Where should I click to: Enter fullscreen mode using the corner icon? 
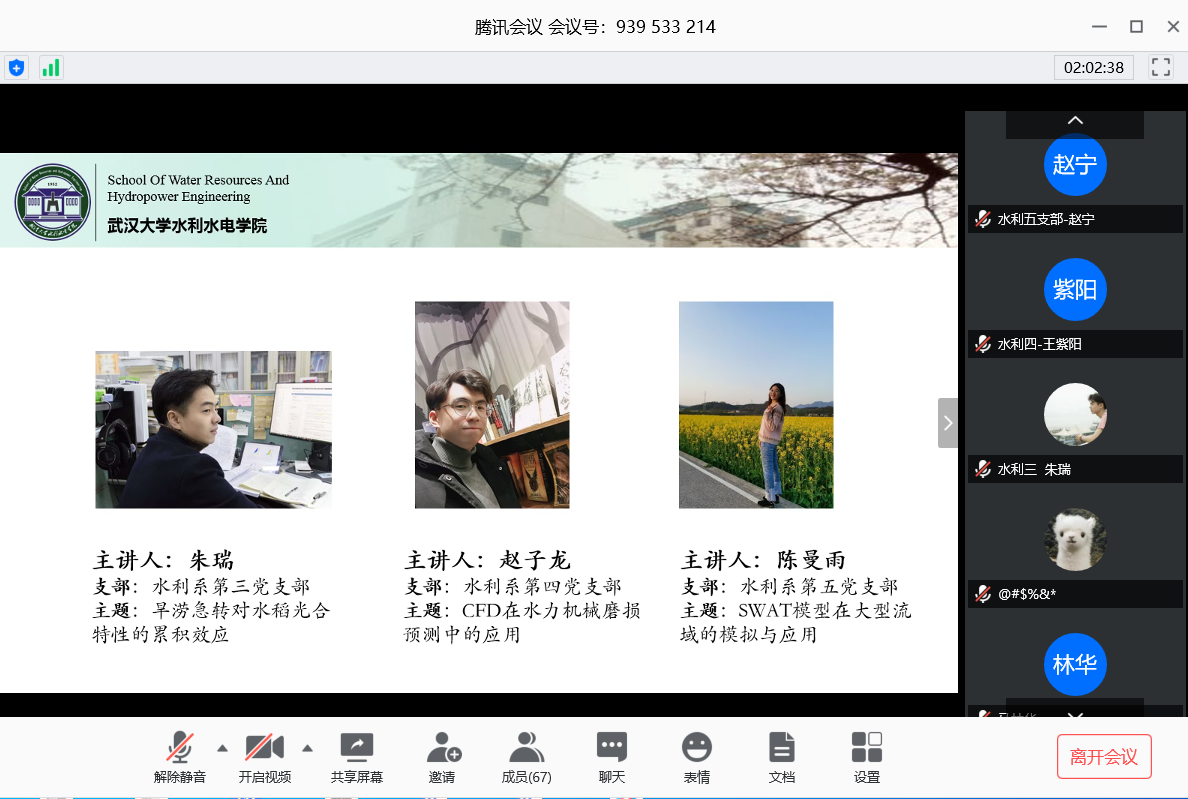pos(1161,68)
